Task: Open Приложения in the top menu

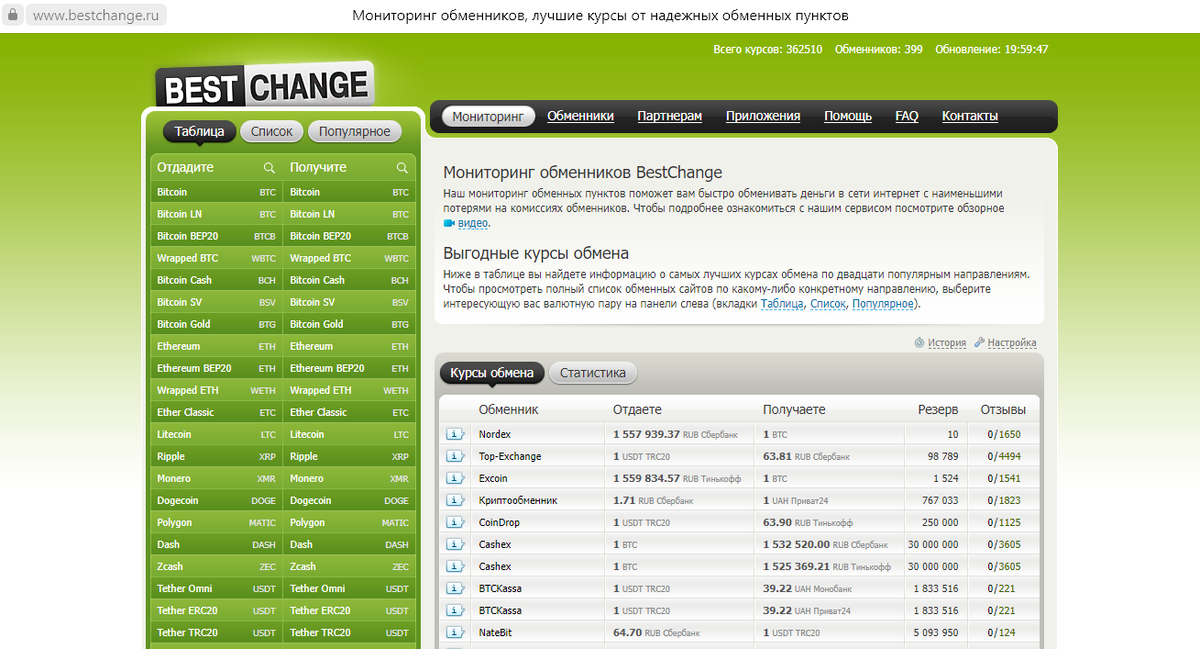Action: [763, 116]
